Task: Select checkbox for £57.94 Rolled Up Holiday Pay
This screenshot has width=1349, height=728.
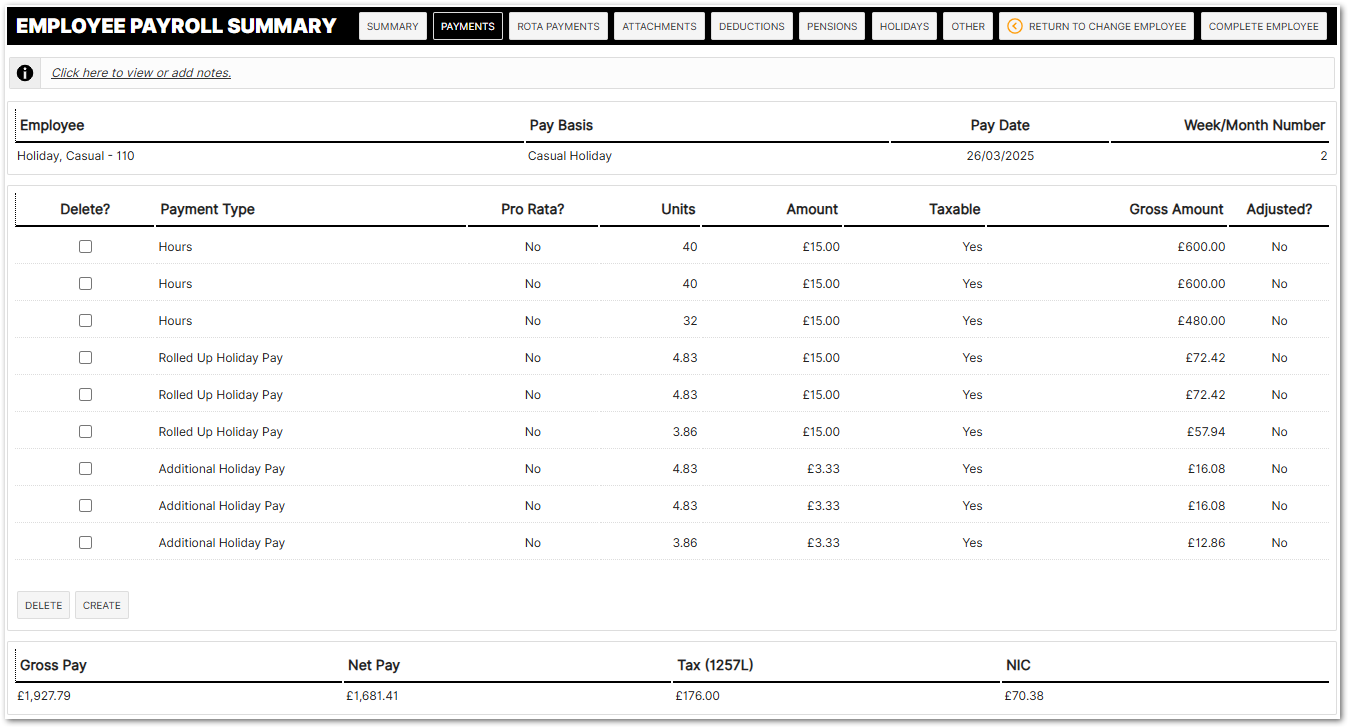Action: 85,432
